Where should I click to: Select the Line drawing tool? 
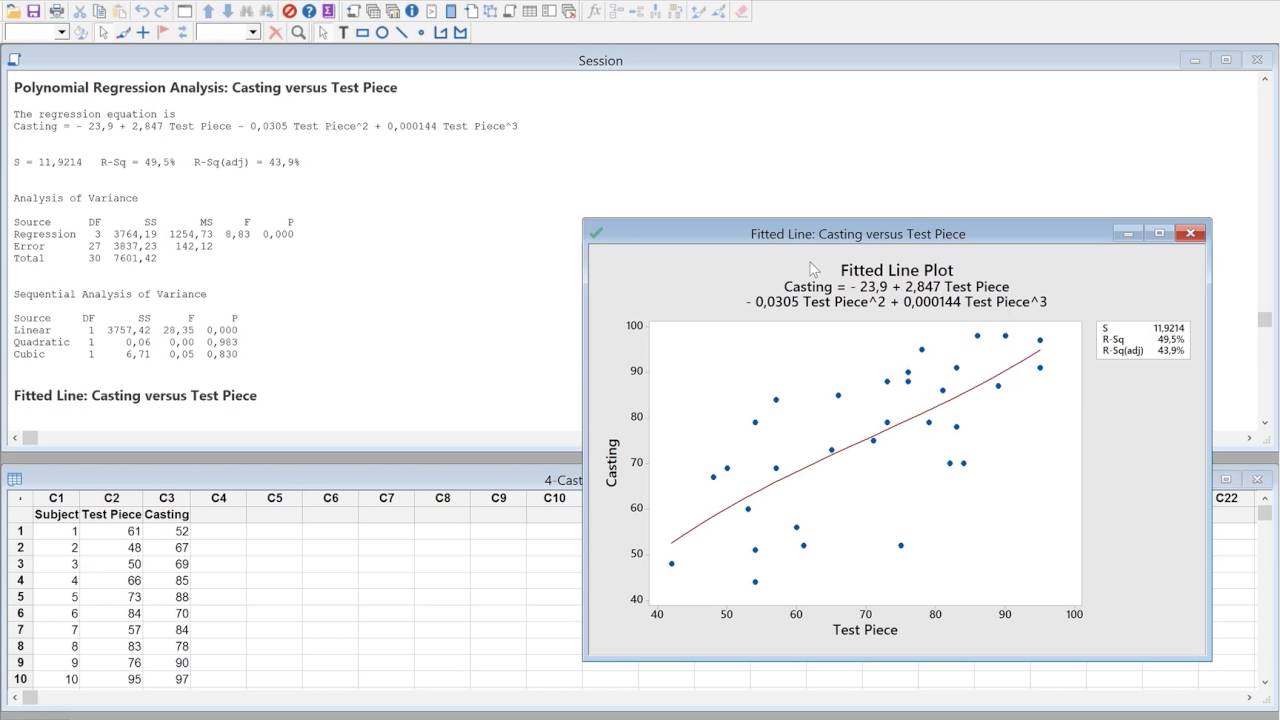click(401, 32)
